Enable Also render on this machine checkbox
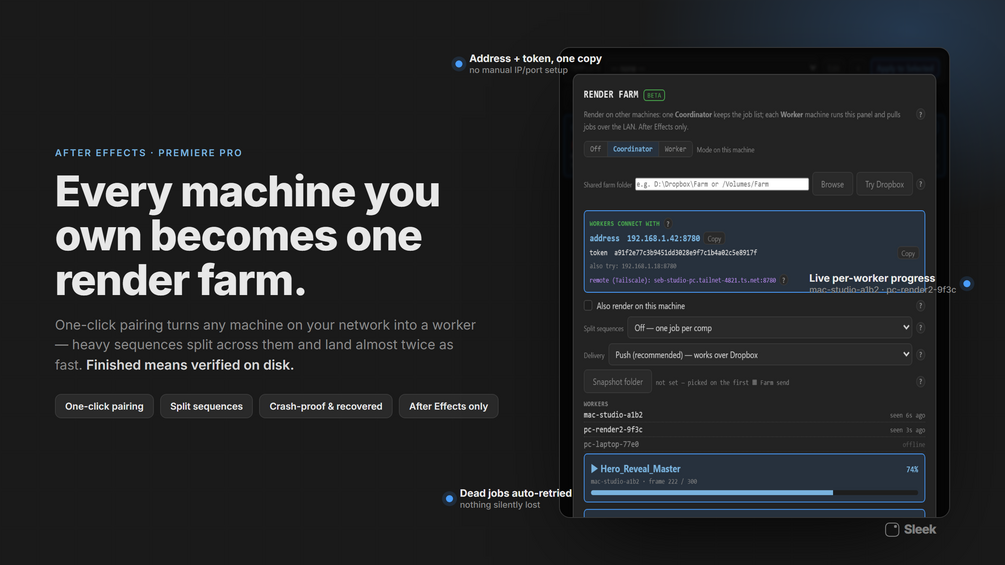Image resolution: width=1005 pixels, height=565 pixels. tap(588, 306)
